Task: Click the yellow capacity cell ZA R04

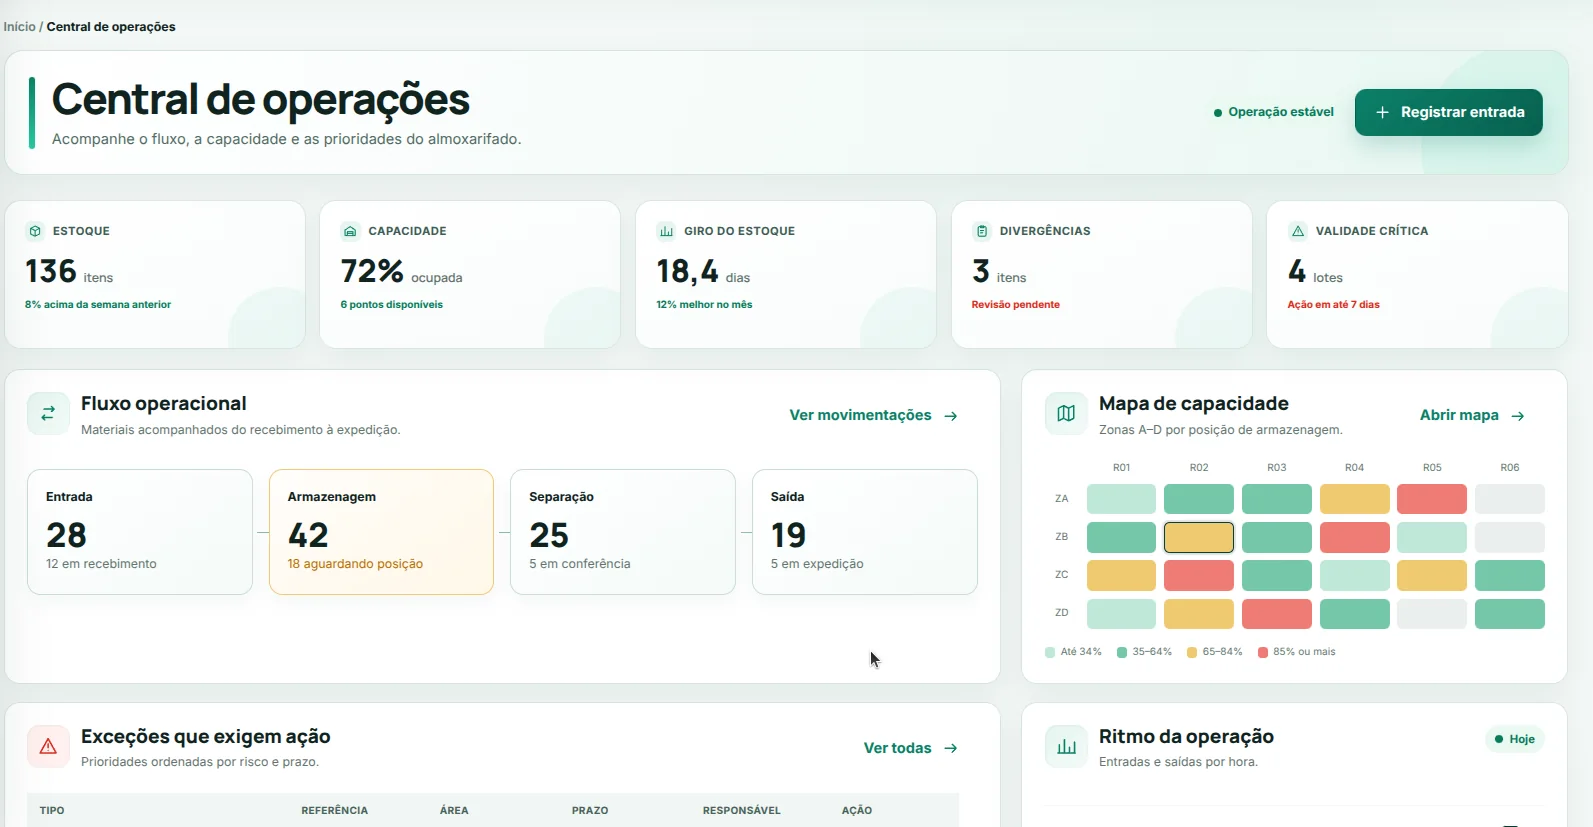Action: [1354, 499]
